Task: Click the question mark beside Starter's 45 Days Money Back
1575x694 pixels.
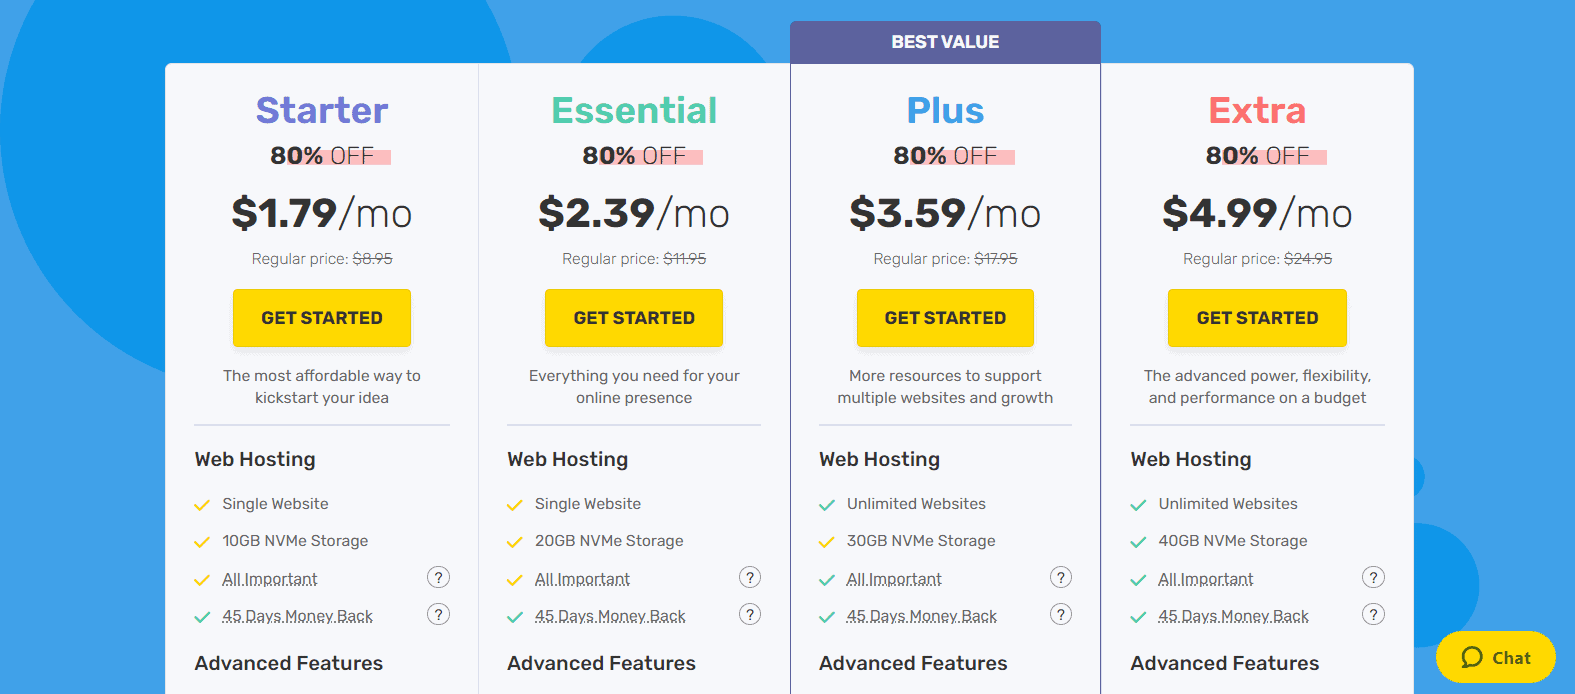Action: [439, 614]
